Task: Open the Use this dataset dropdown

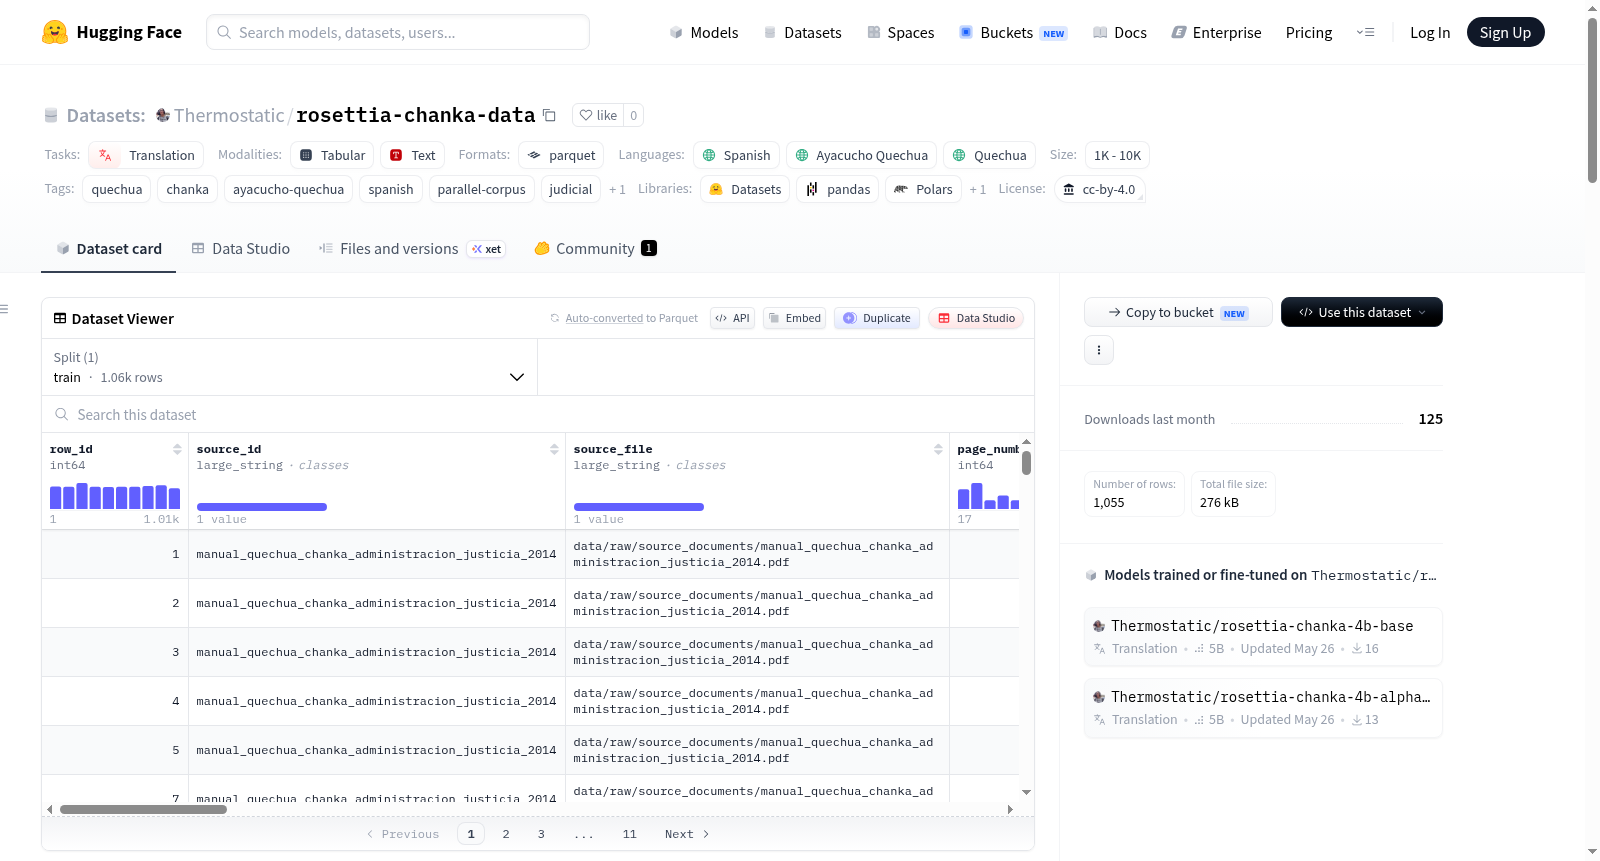Action: coord(1362,312)
